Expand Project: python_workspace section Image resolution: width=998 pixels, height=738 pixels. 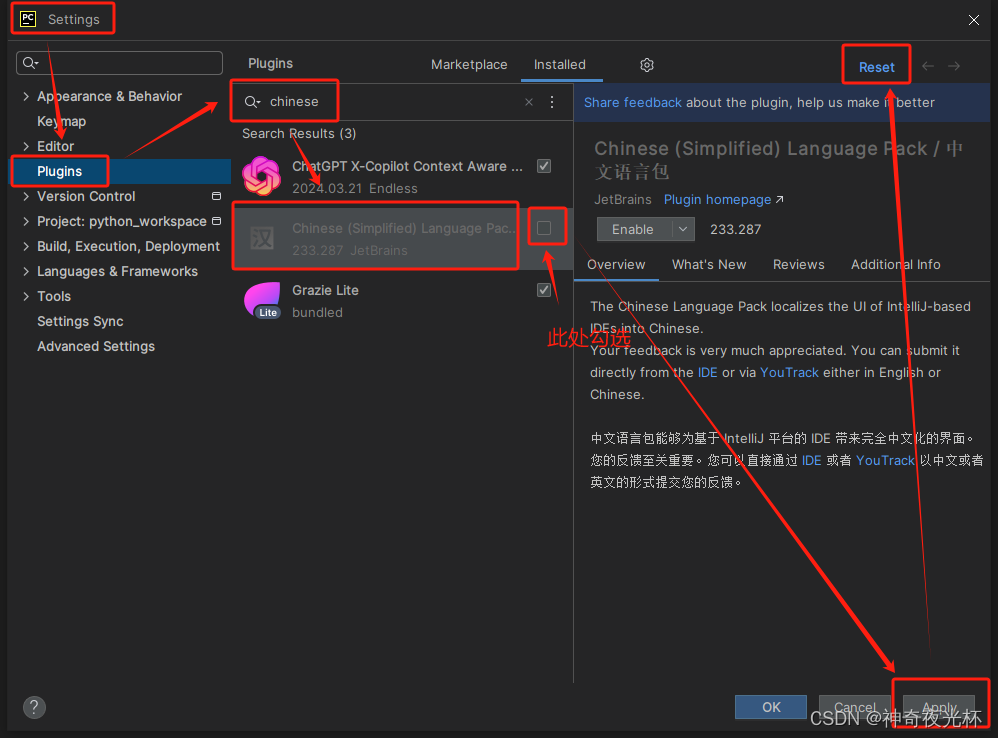[x=26, y=221]
